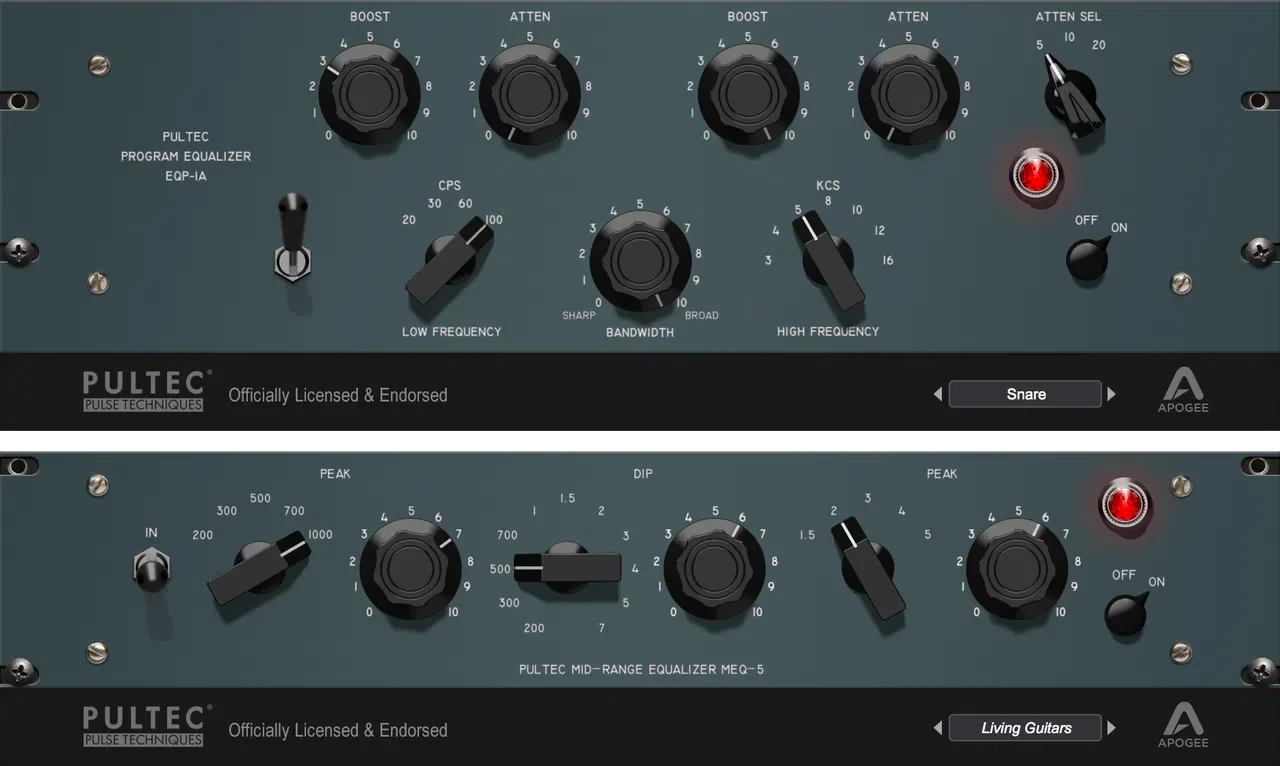Image resolution: width=1280 pixels, height=766 pixels.
Task: Click the '1000' mark on the MEQ-5 peak selector
Action: click(x=320, y=535)
